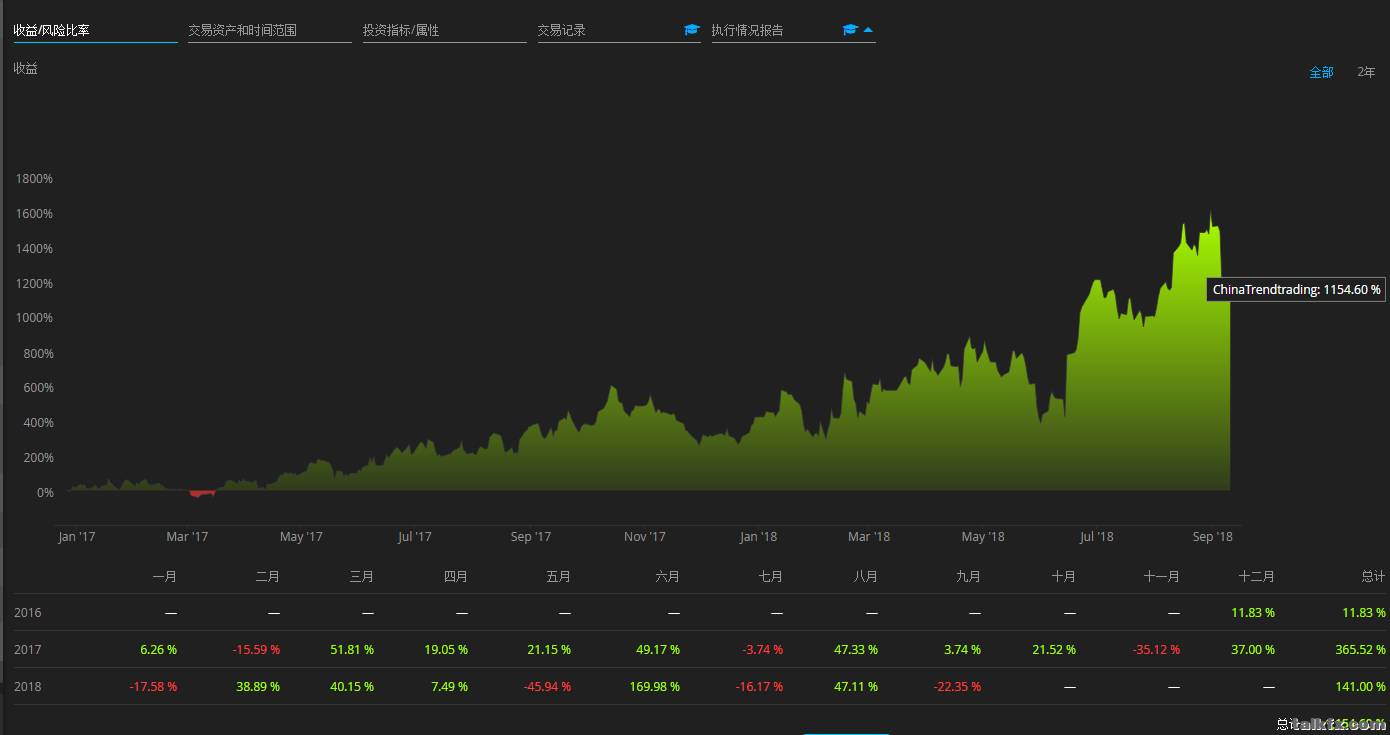The height and width of the screenshot is (735, 1390).
Task: Click the 收益 chart title
Action: [x=25, y=69]
